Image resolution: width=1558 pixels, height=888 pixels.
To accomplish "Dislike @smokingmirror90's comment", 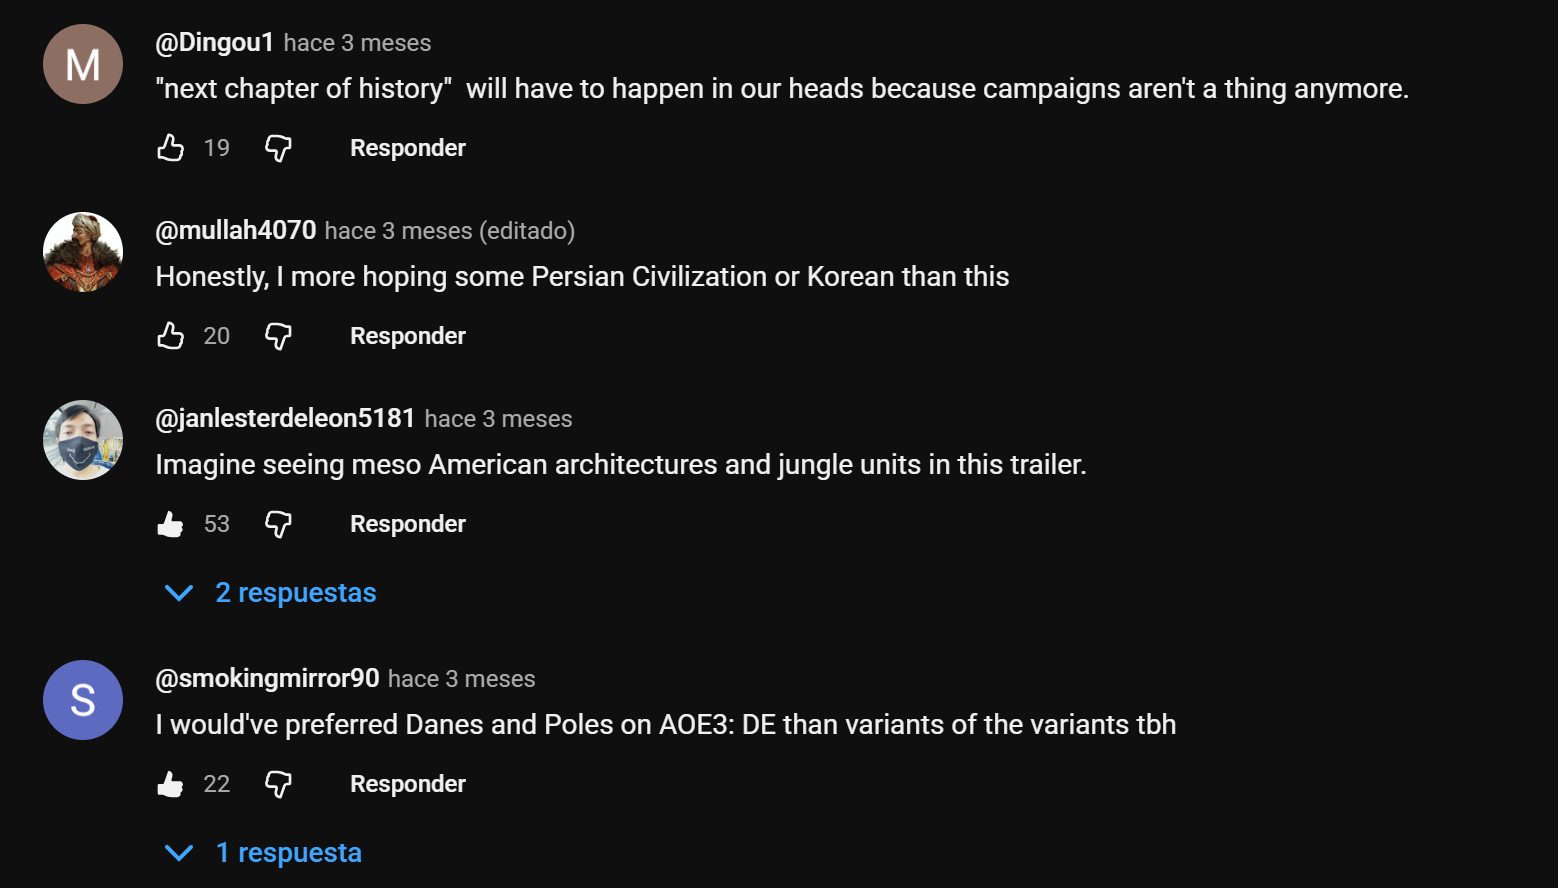I will click(x=278, y=784).
